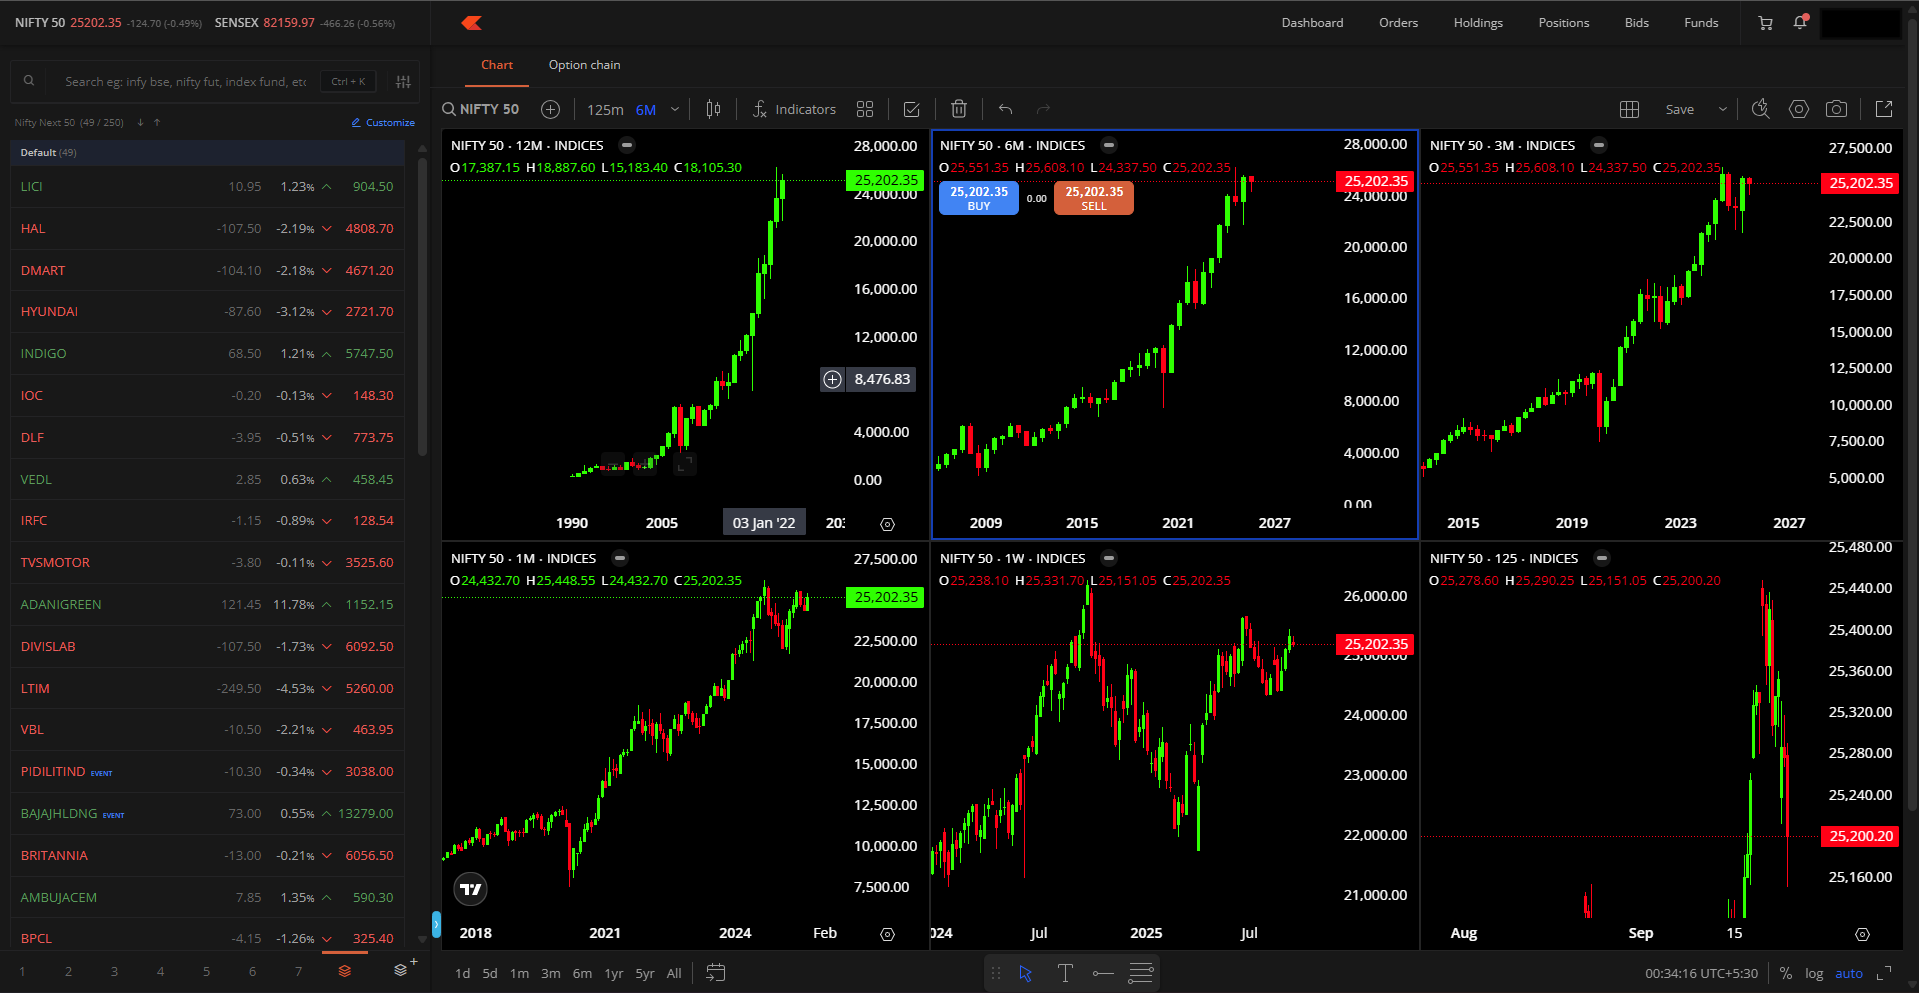Select the text drawing tool
The height and width of the screenshot is (993, 1919).
point(1065,973)
